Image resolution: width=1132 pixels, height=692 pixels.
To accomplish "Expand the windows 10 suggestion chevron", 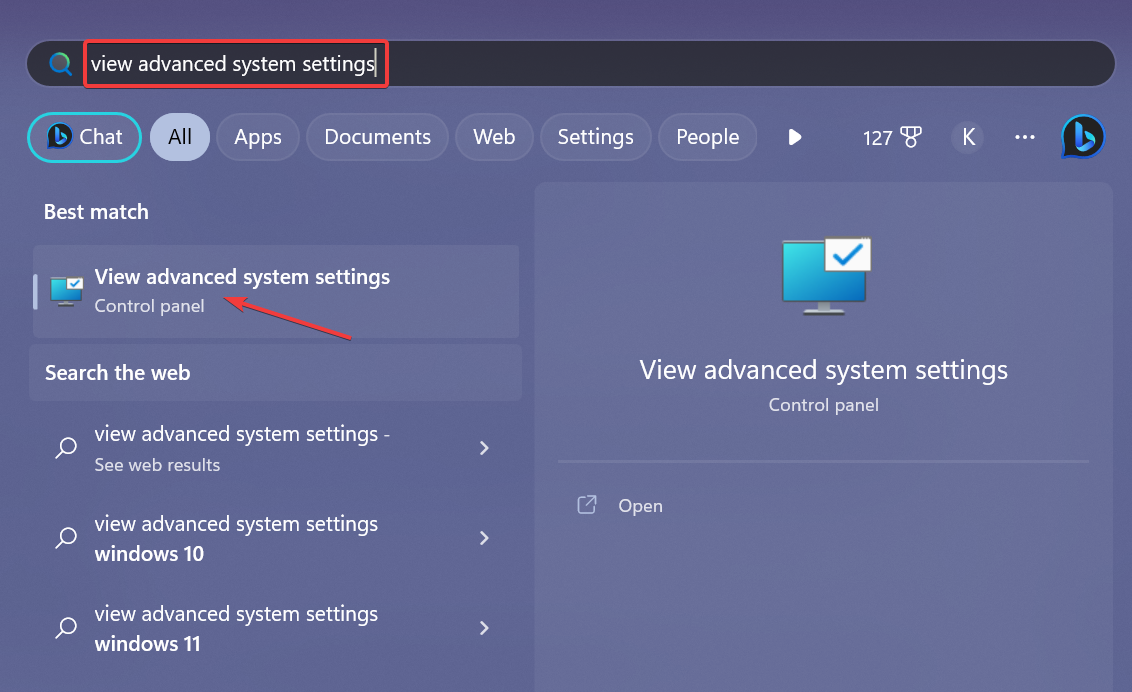I will [484, 538].
